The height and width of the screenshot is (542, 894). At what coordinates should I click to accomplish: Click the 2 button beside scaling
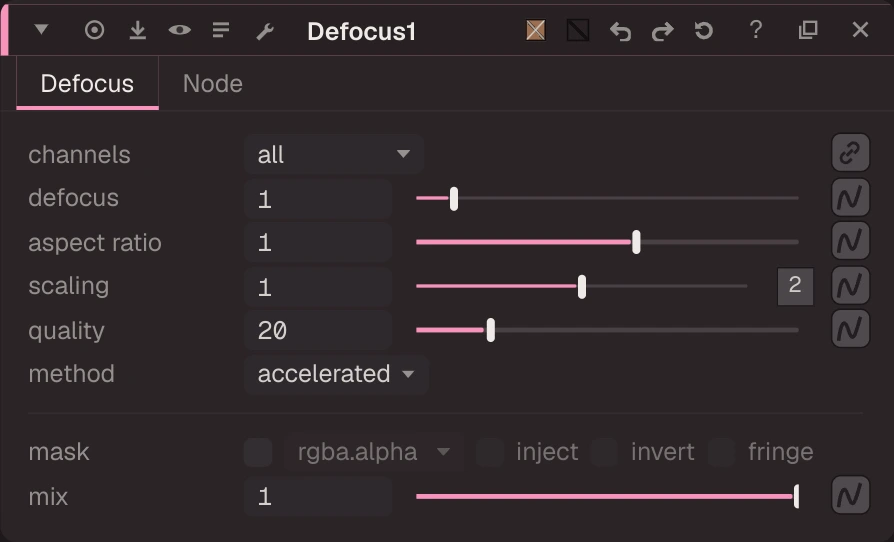click(x=795, y=286)
